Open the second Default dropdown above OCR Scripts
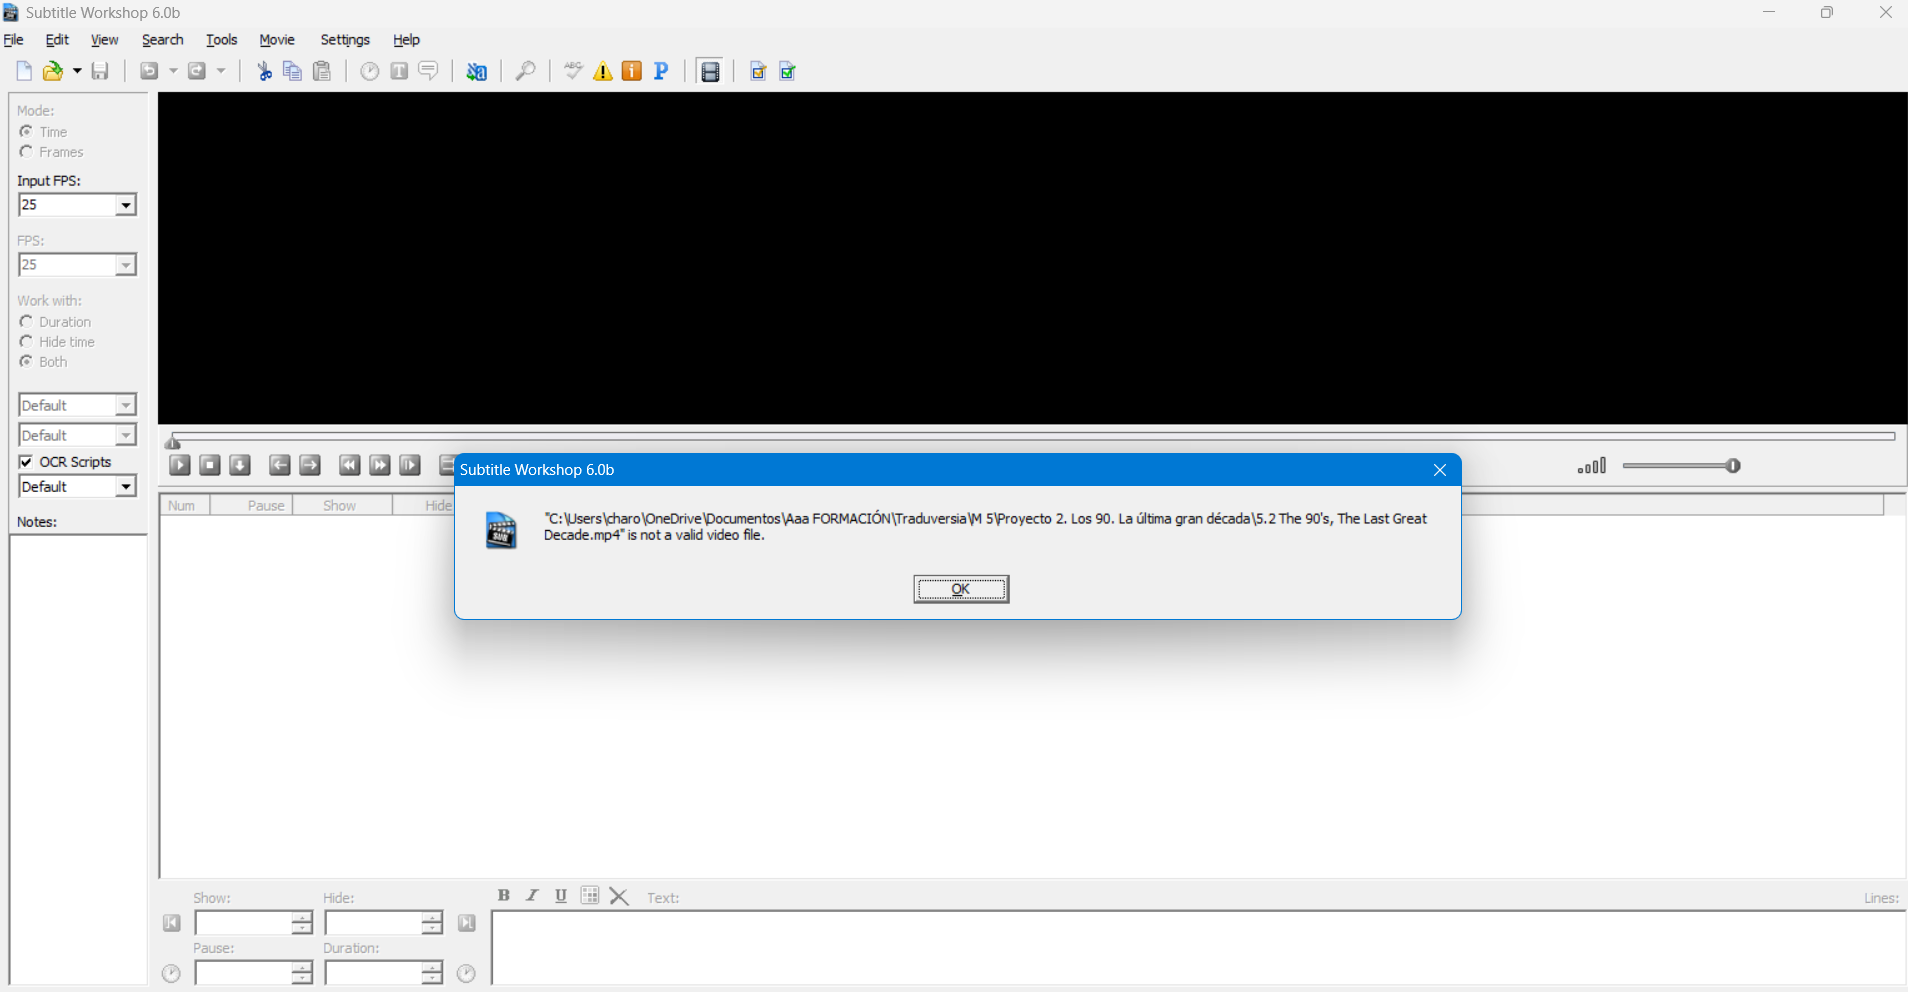Image resolution: width=1908 pixels, height=992 pixels. [x=125, y=435]
